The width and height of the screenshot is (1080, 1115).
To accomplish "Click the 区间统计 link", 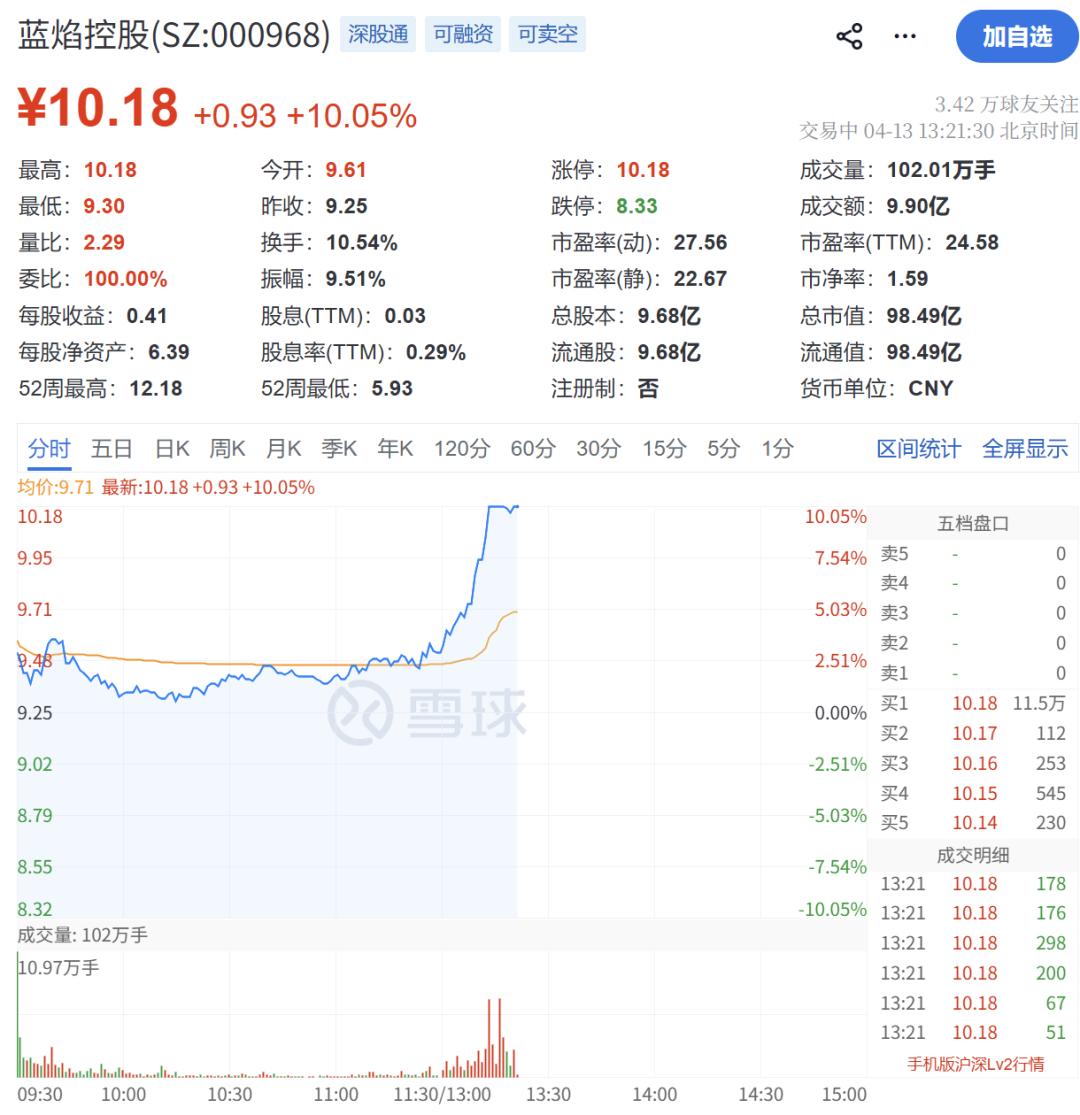I will 918,448.
